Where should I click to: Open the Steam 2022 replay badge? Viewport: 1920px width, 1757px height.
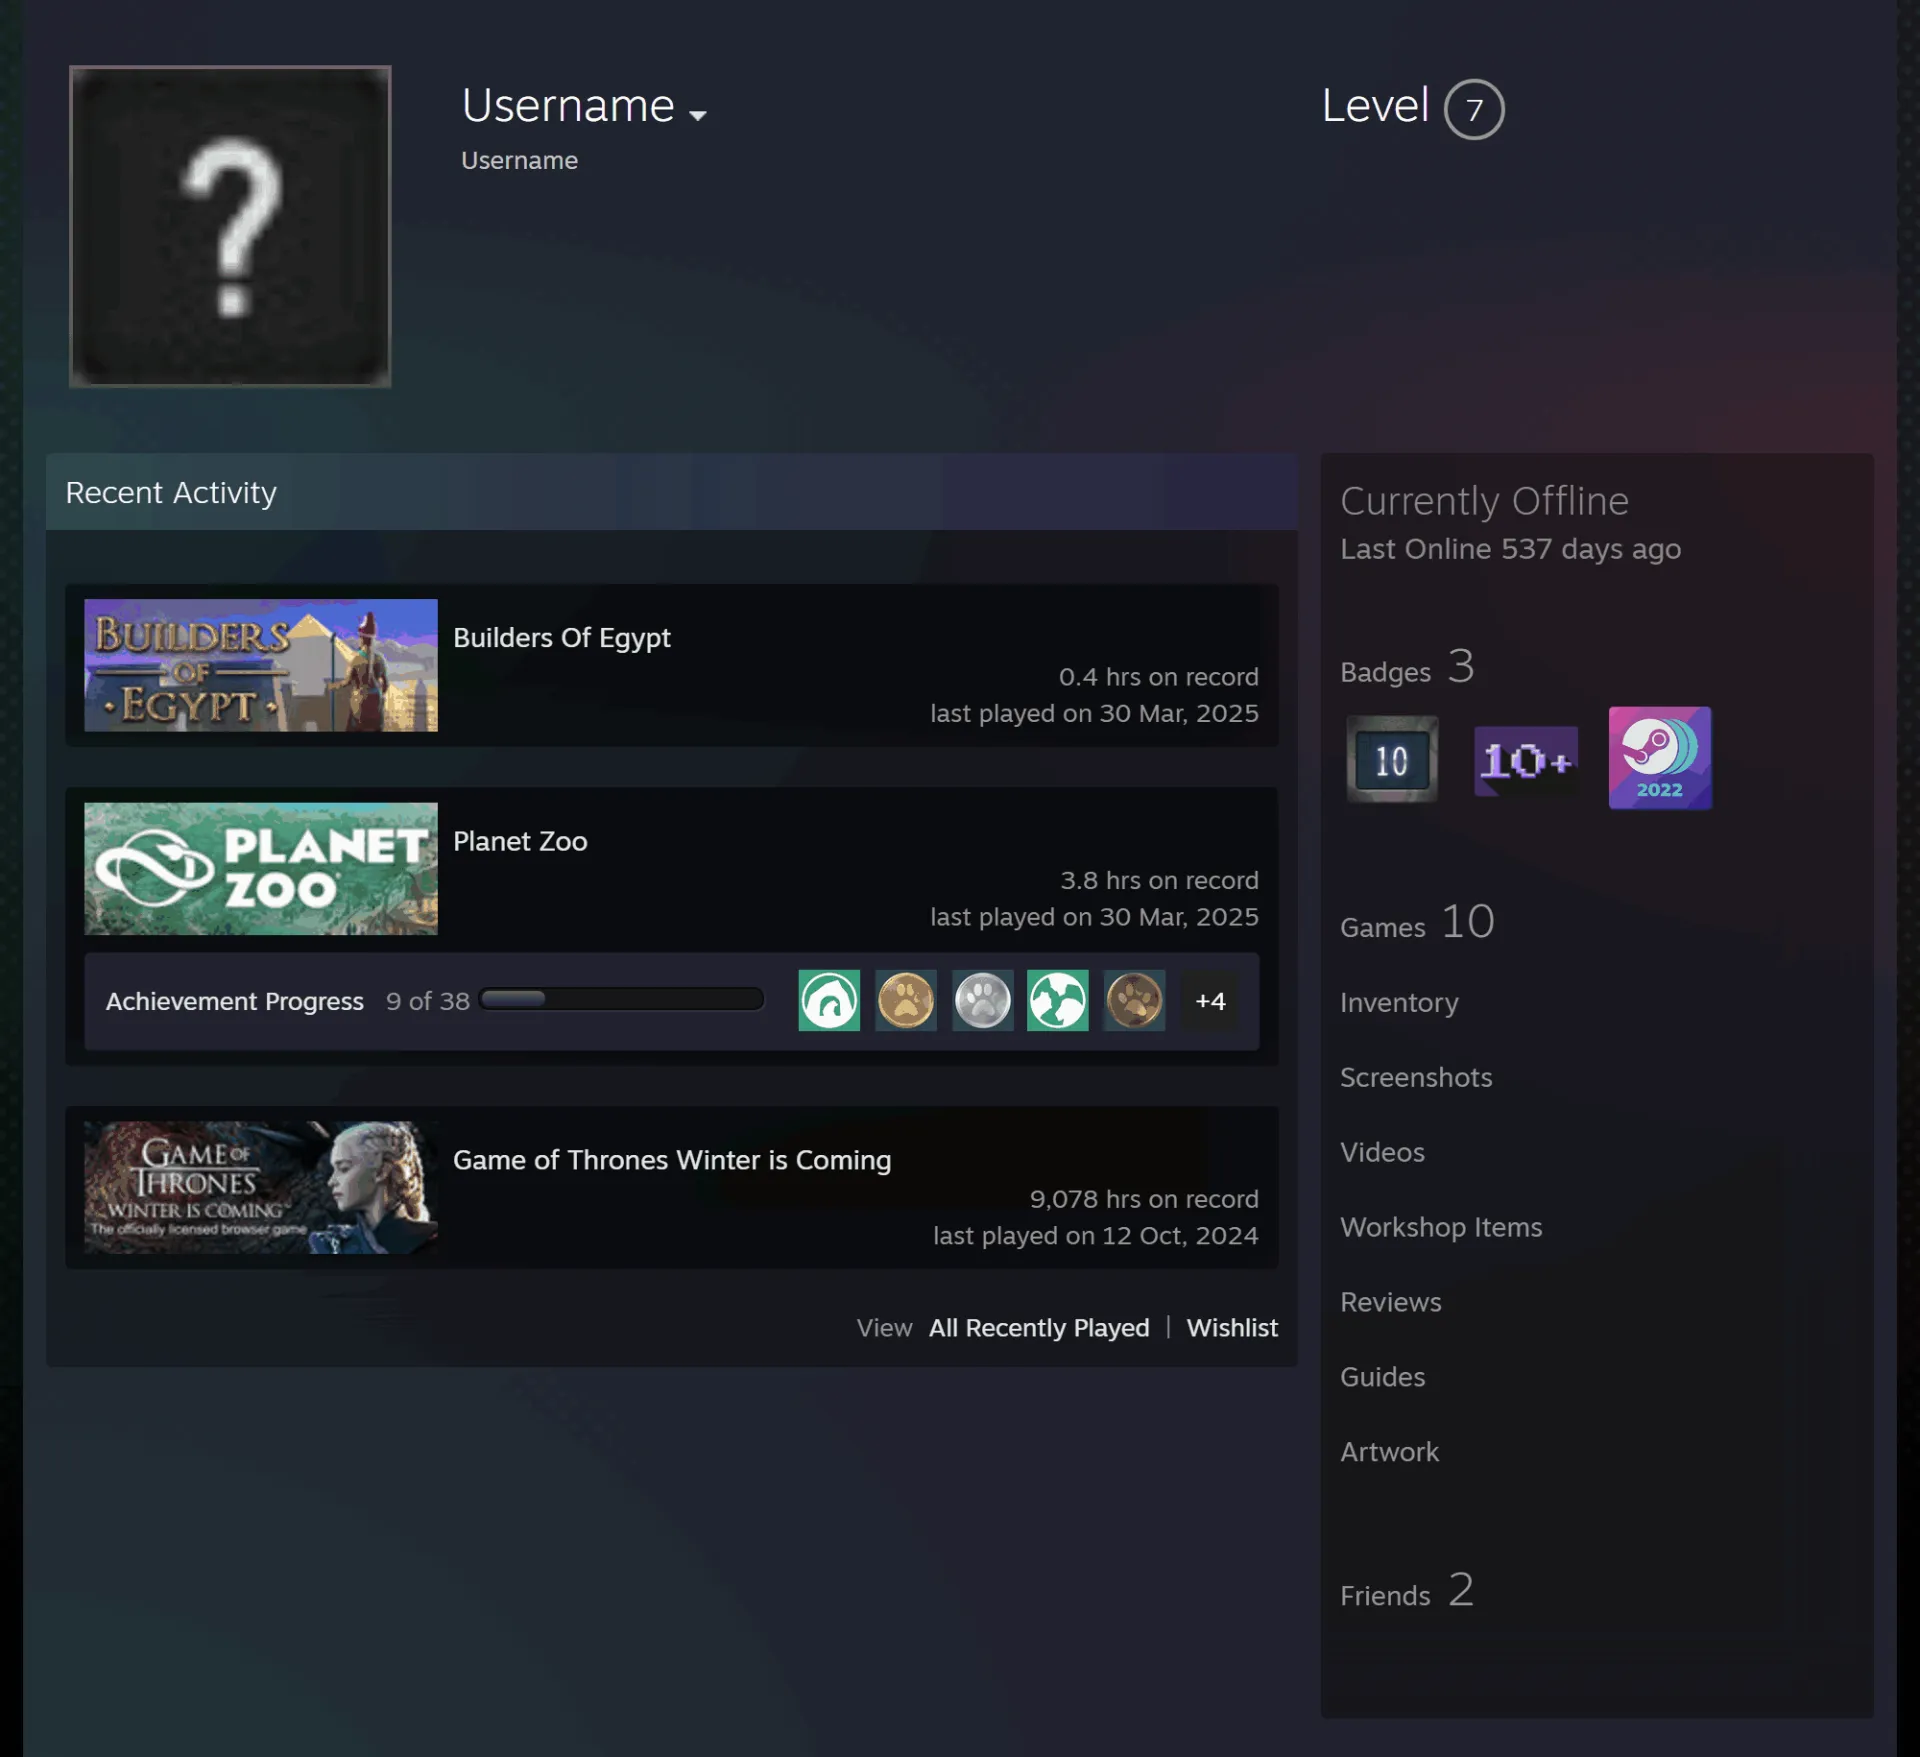click(x=1660, y=758)
